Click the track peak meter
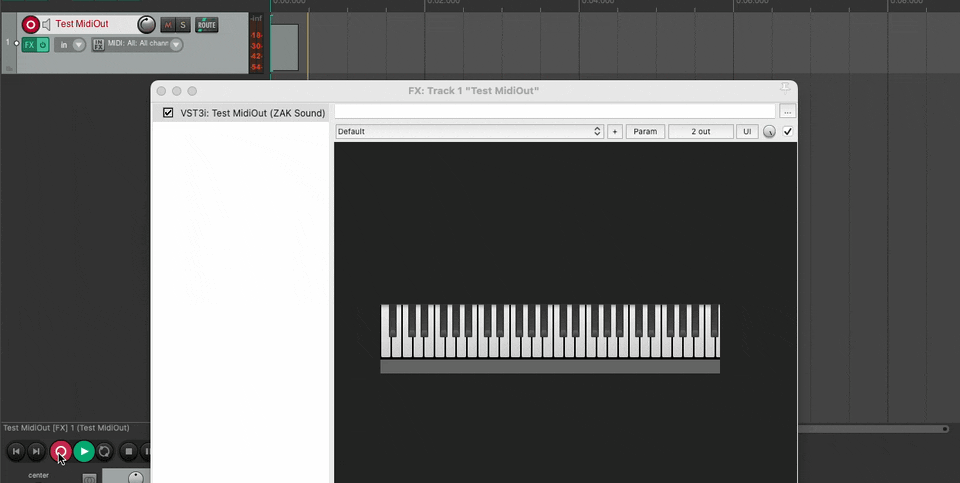Image resolution: width=960 pixels, height=483 pixels. 256,43
